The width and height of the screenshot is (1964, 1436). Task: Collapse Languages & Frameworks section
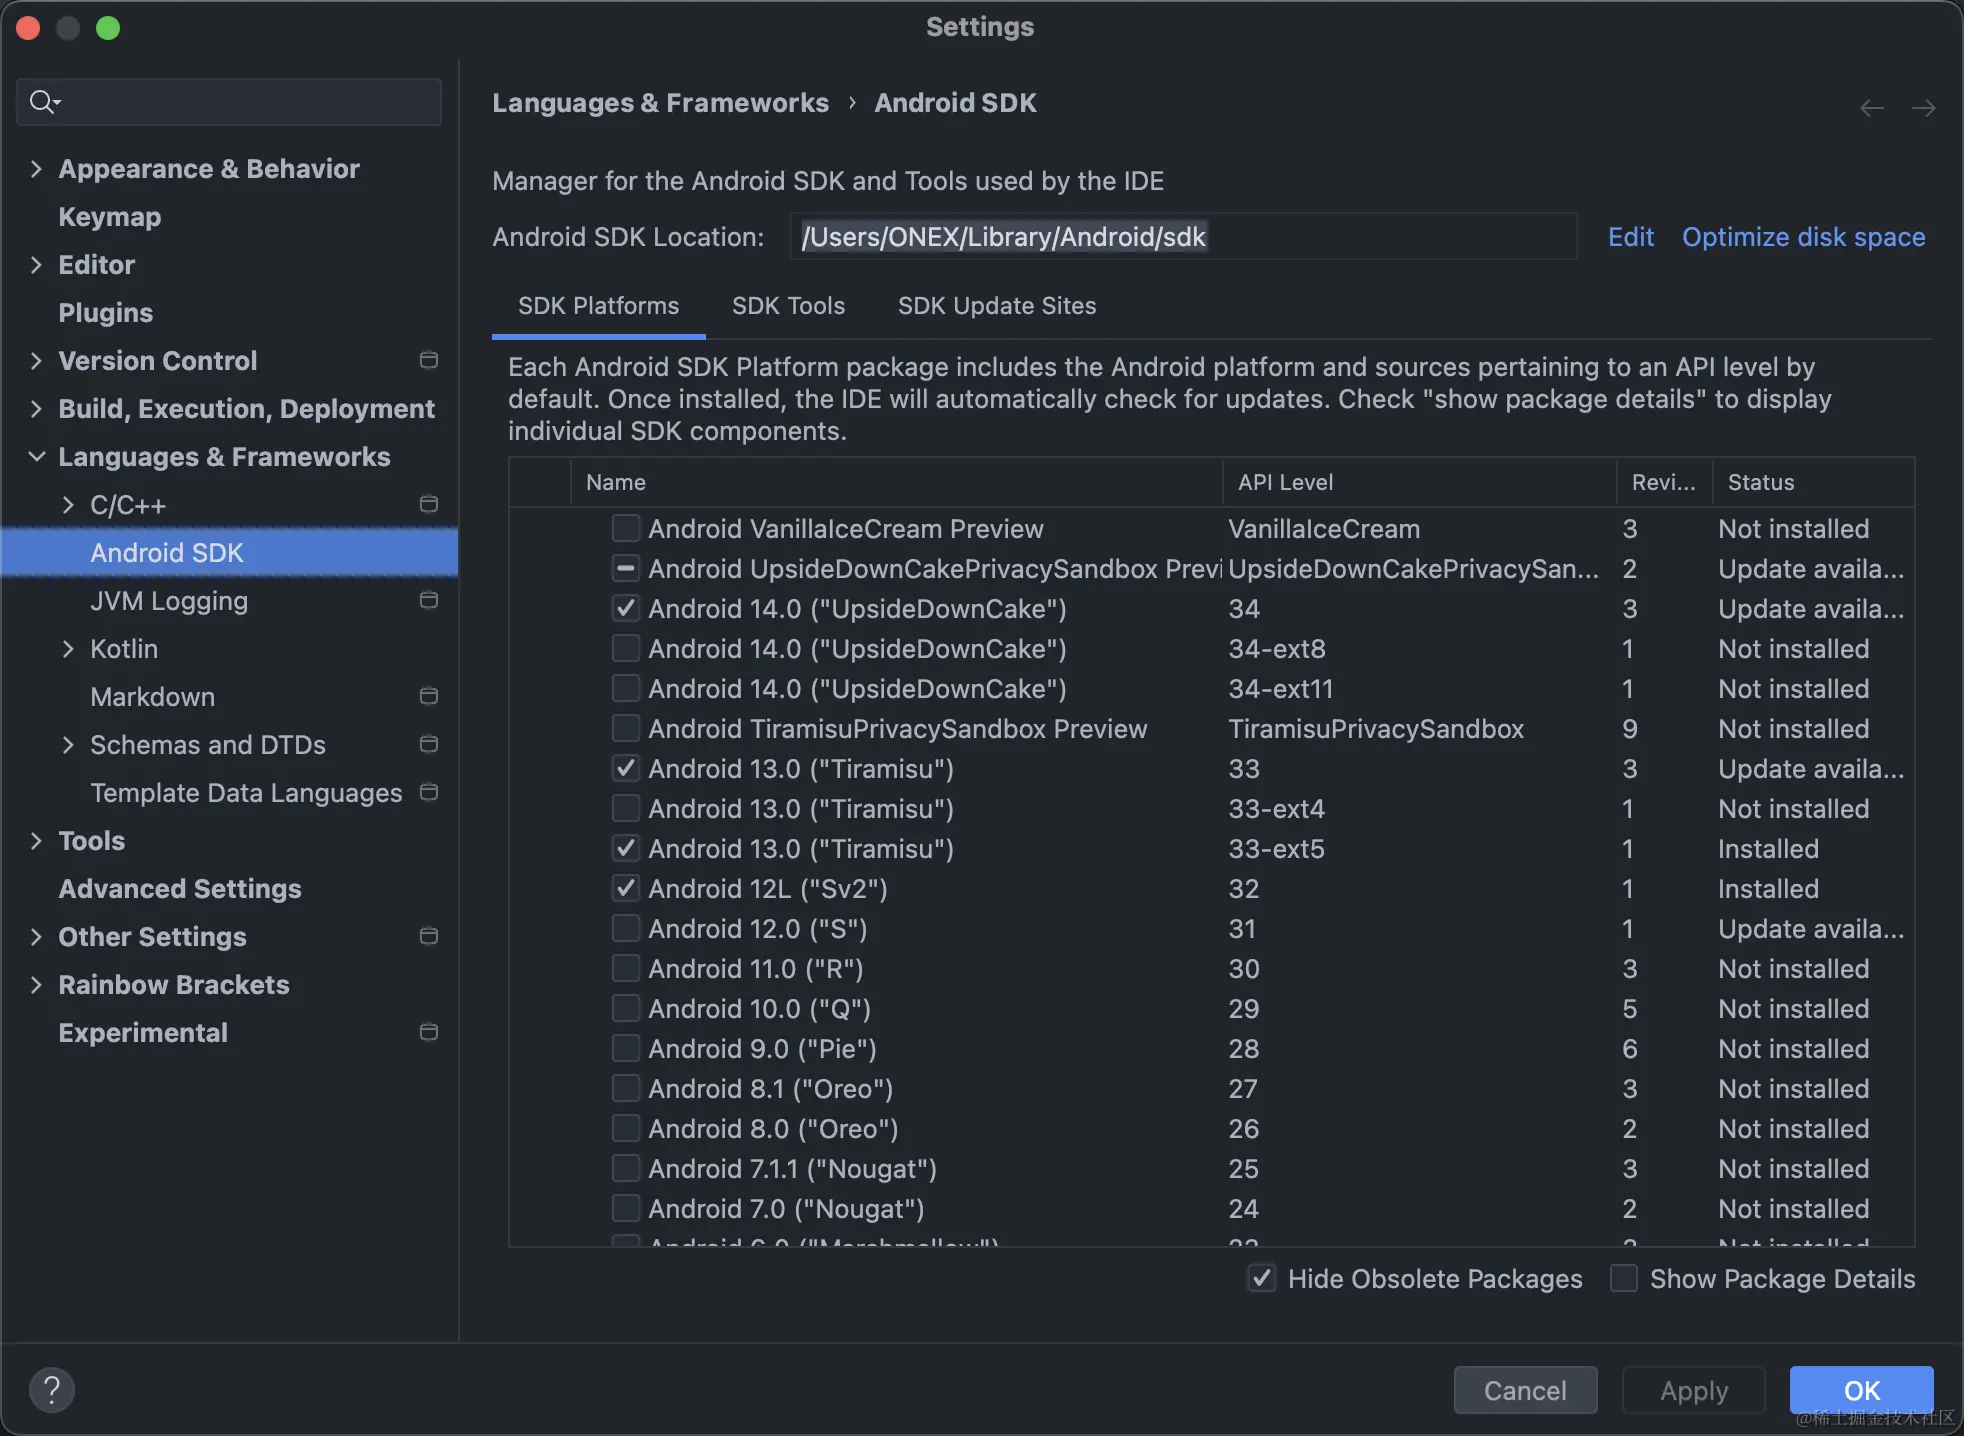(x=37, y=457)
